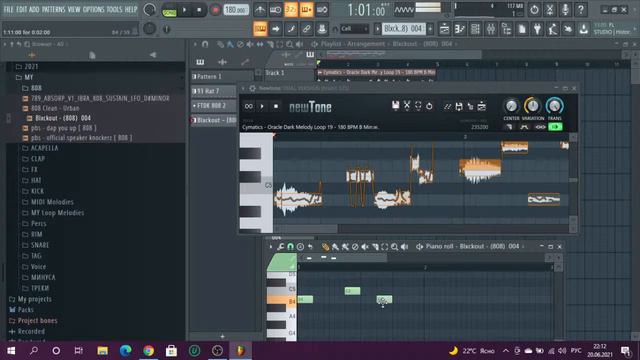Click the NewTone TRANS knob
Viewport: 640px width, 360px height.
click(x=554, y=106)
